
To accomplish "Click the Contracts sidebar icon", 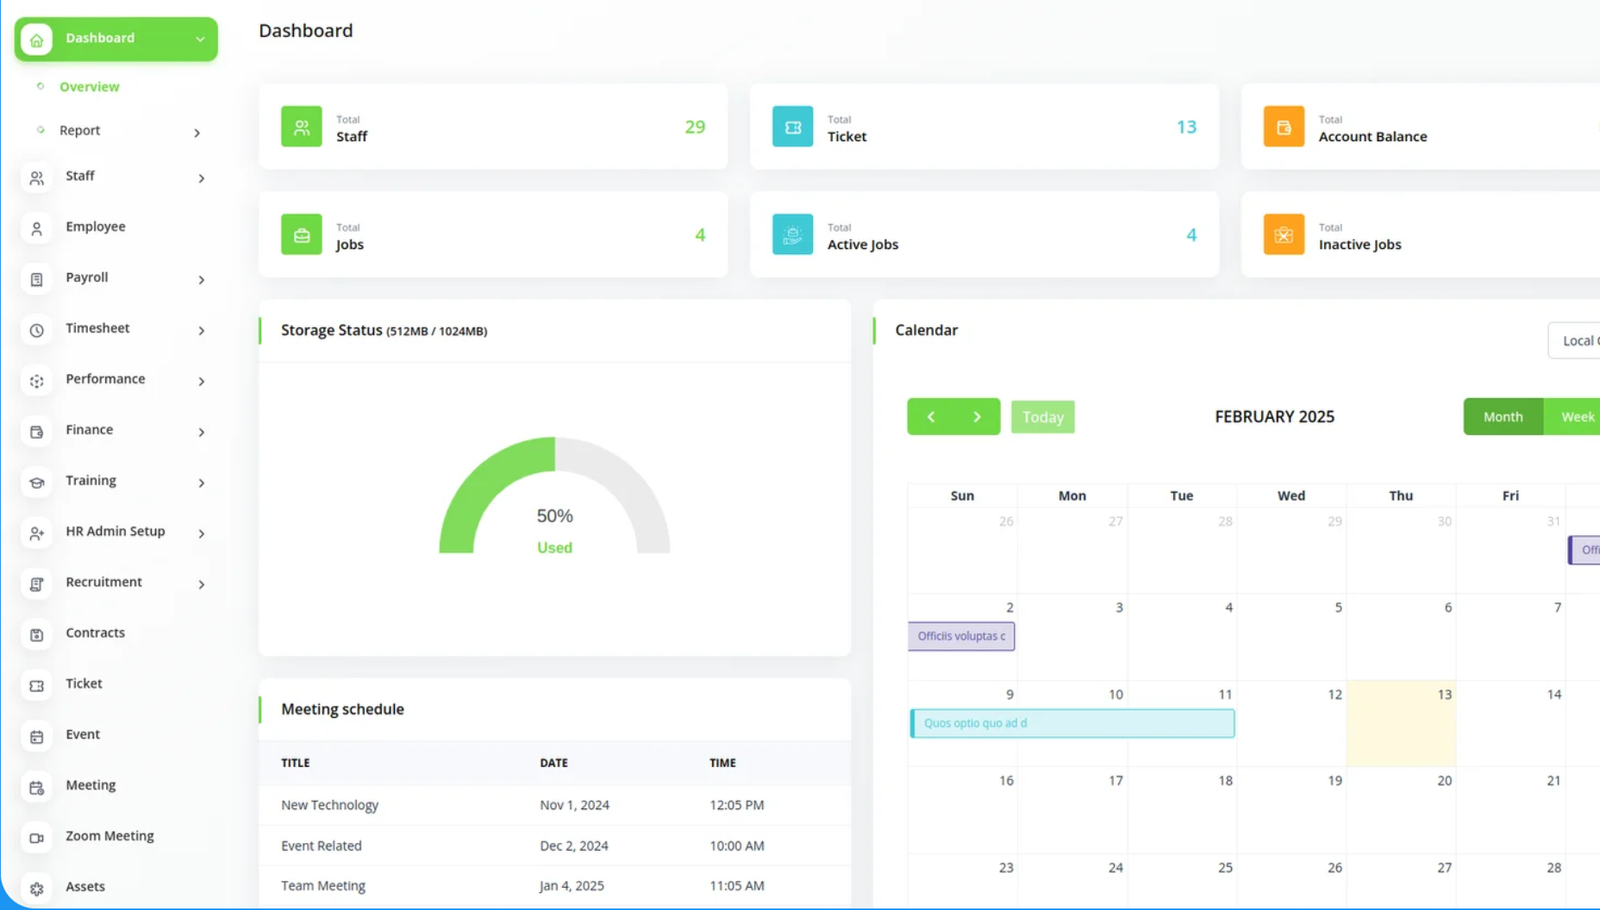I will (x=37, y=635).
